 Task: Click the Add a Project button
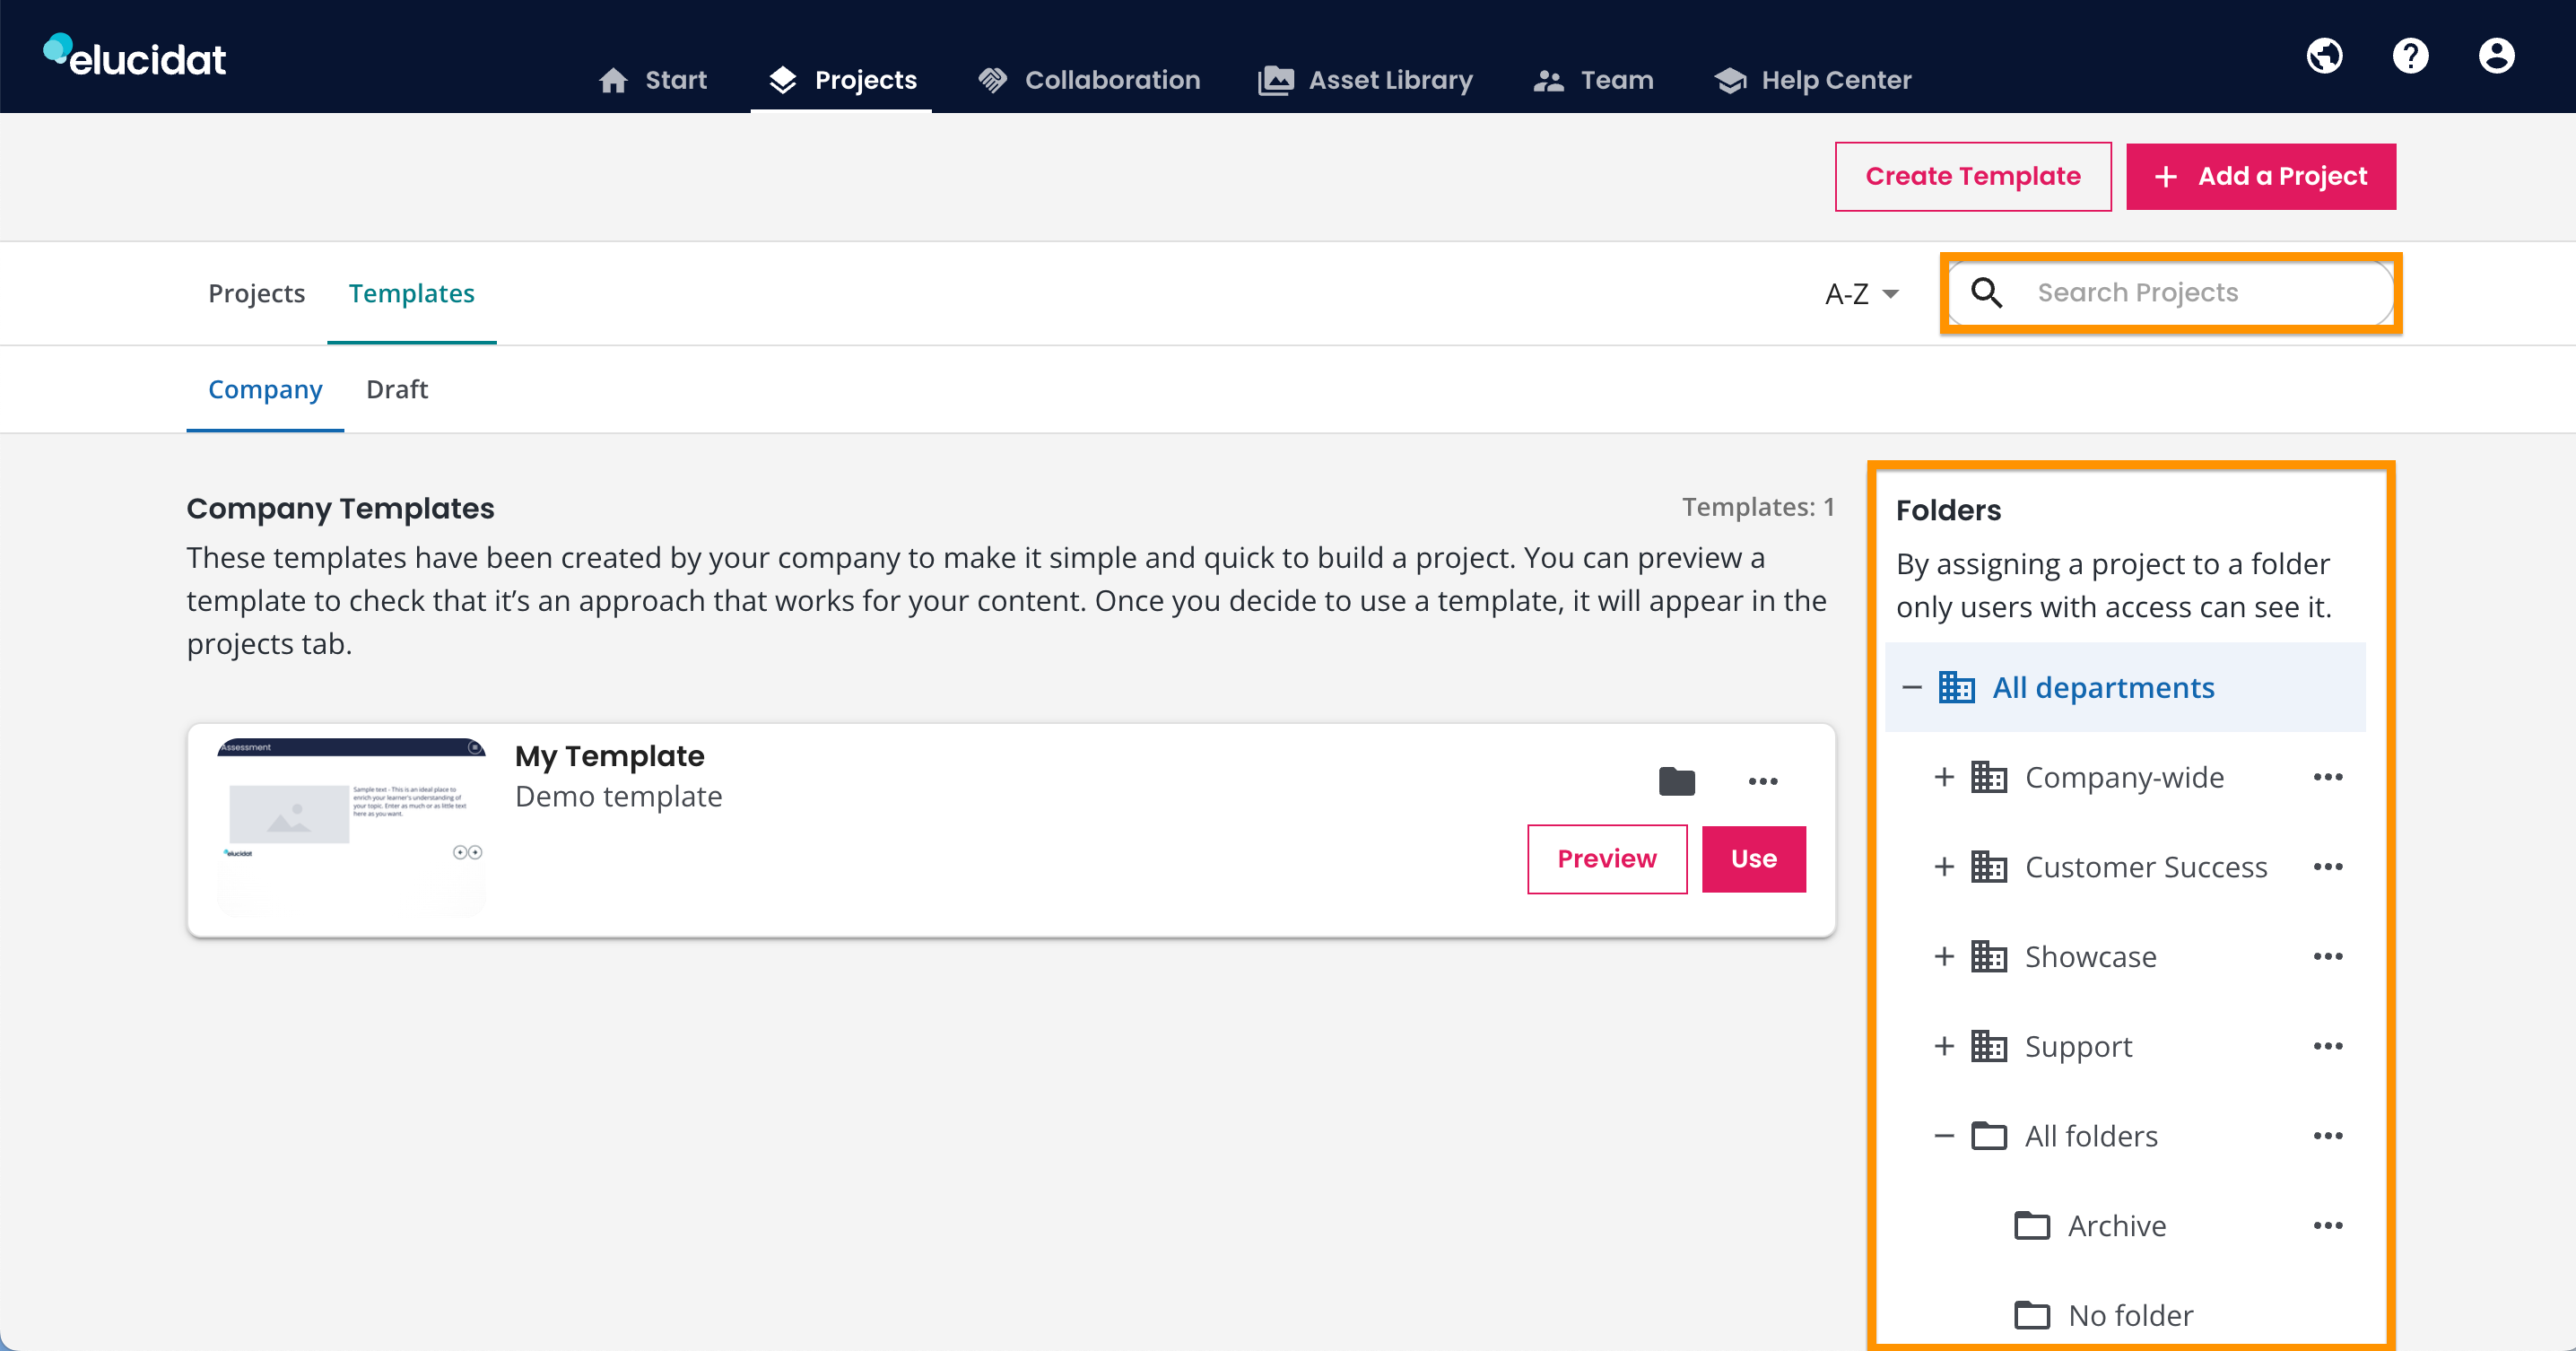pyautogui.click(x=2261, y=176)
